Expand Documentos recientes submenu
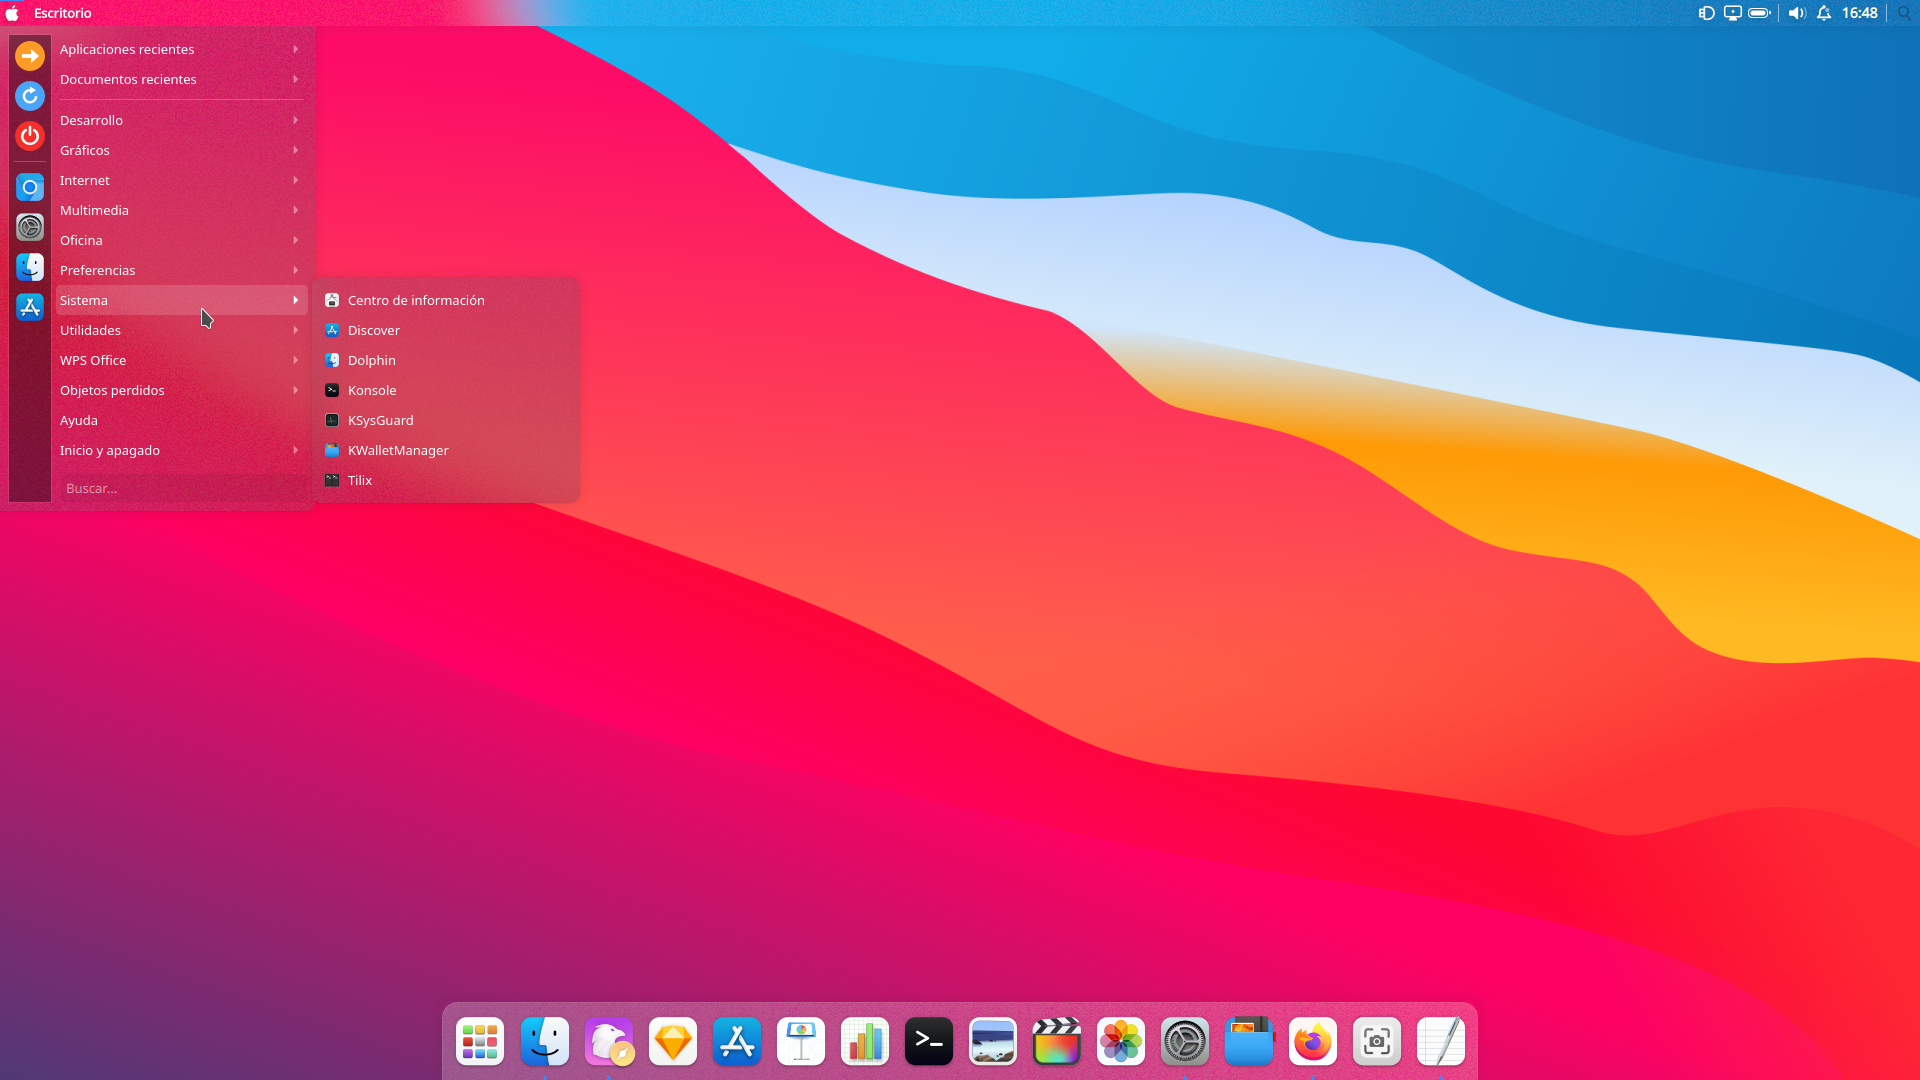 tap(181, 79)
